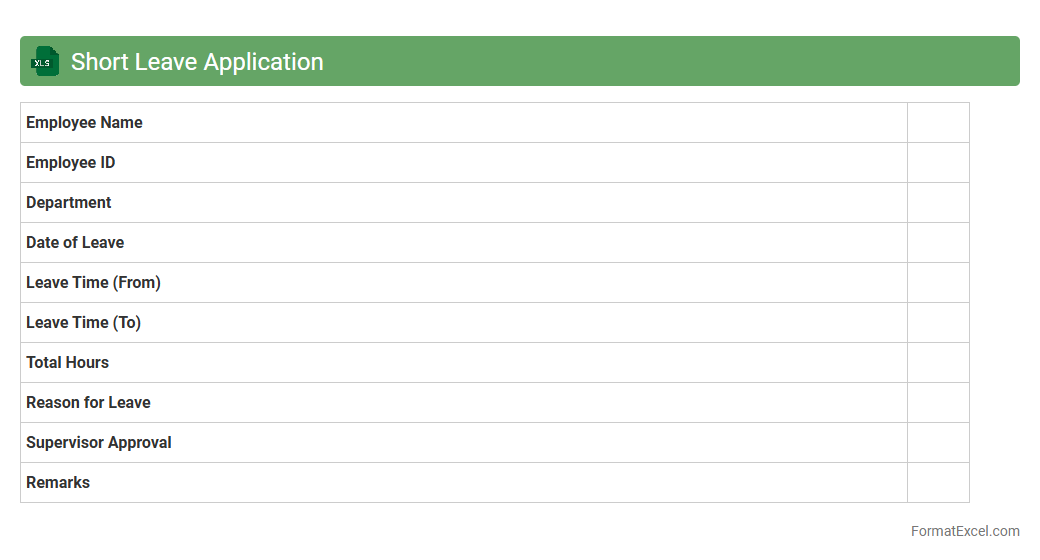1040x560 pixels.
Task: Click the blank cell for Date of Leave
Action: (938, 243)
